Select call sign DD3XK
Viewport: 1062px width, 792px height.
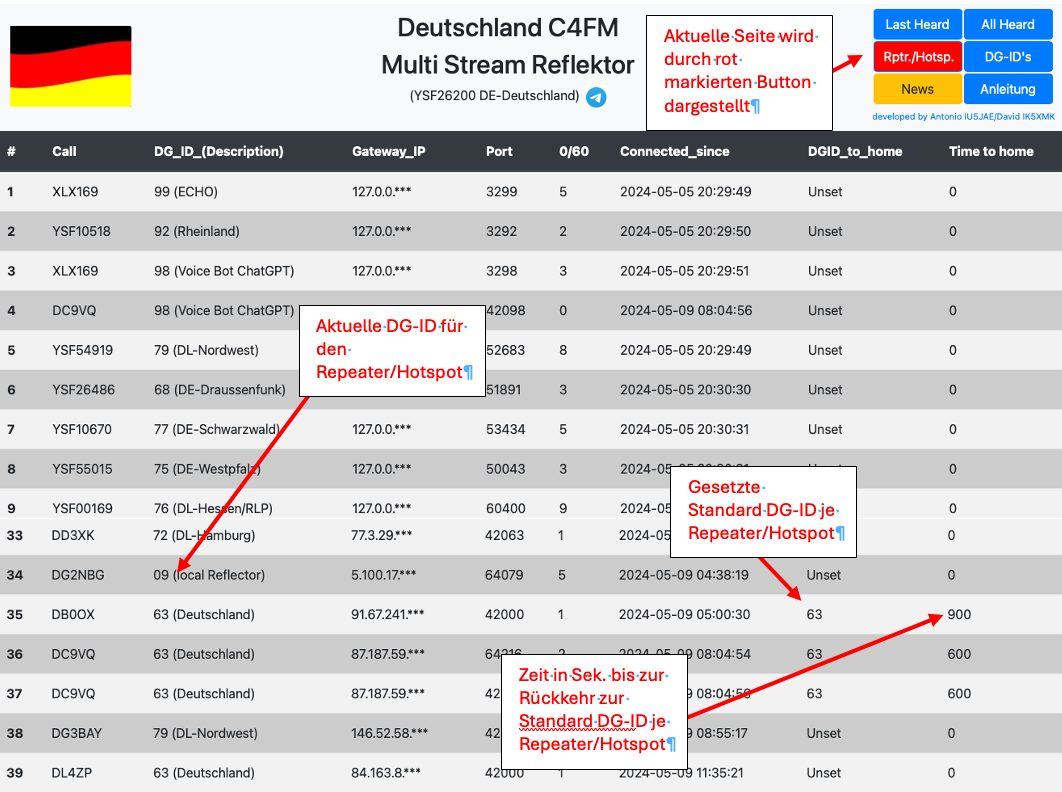[x=73, y=535]
